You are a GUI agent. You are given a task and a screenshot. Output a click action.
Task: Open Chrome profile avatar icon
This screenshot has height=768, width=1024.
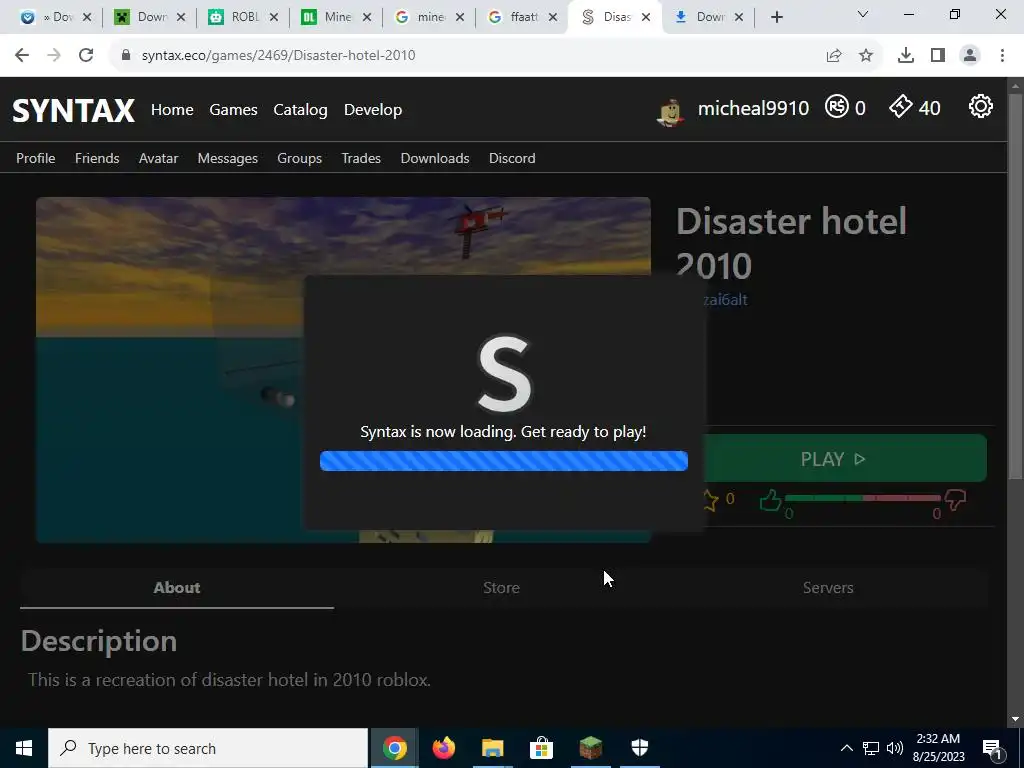tap(970, 56)
